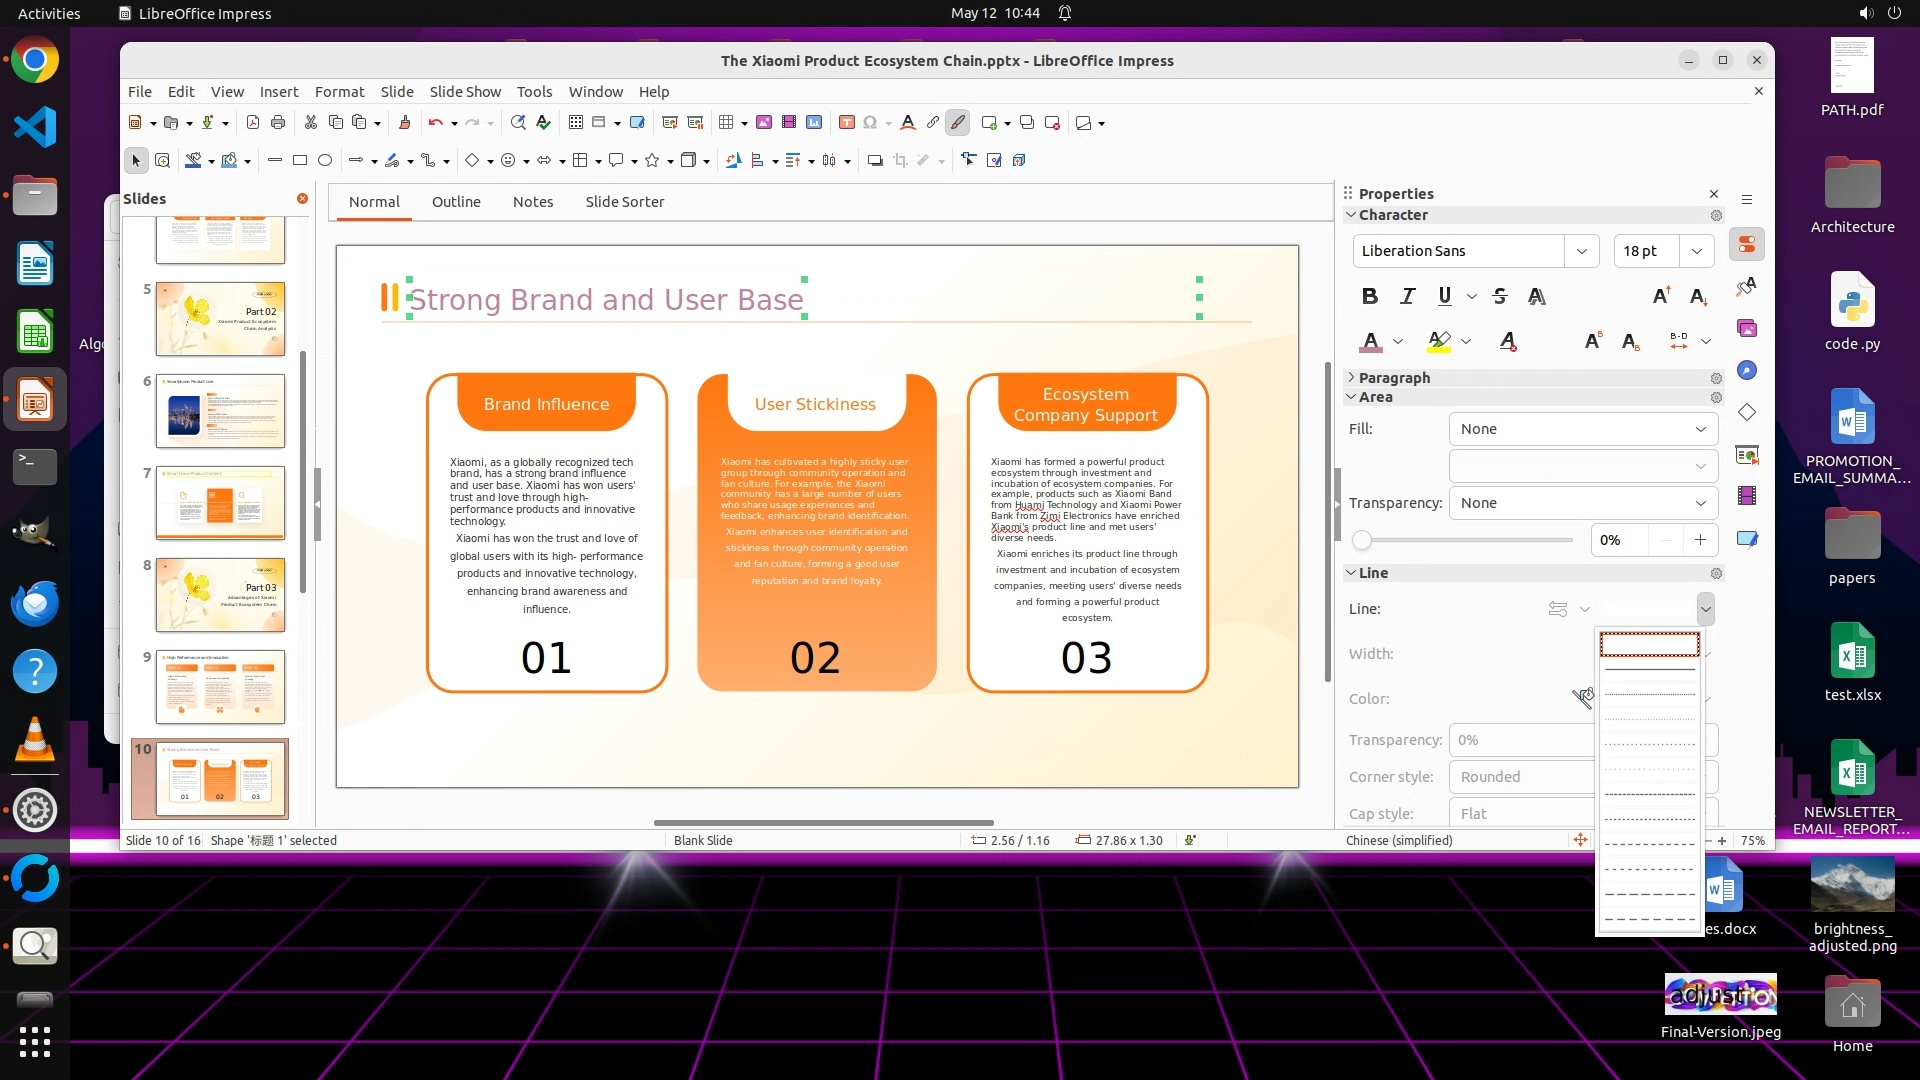The image size is (1920, 1080).
Task: Click the plus button beside 0% transparency
Action: click(x=1700, y=540)
